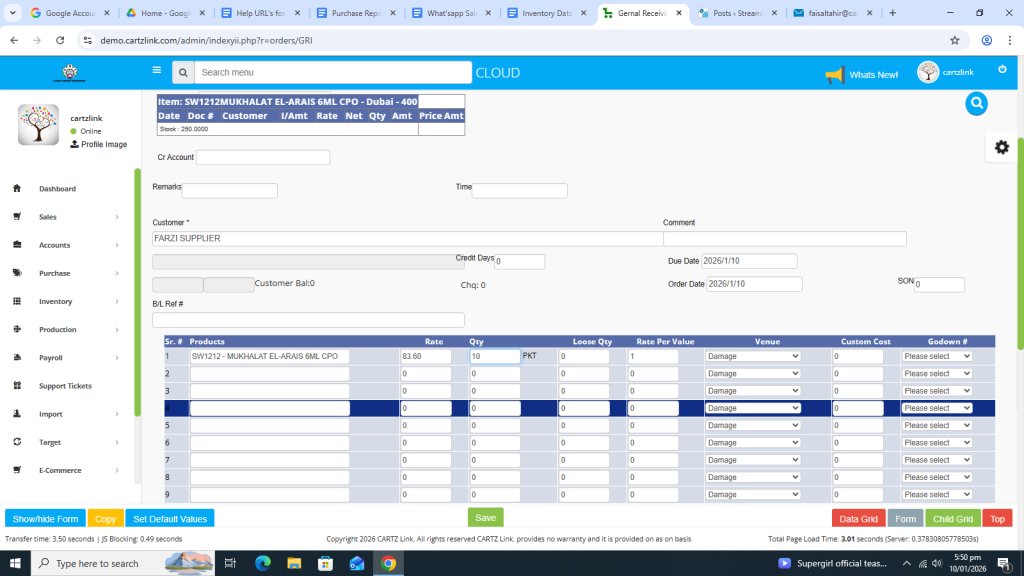
Task: Click the power icon in header
Action: [1002, 69]
